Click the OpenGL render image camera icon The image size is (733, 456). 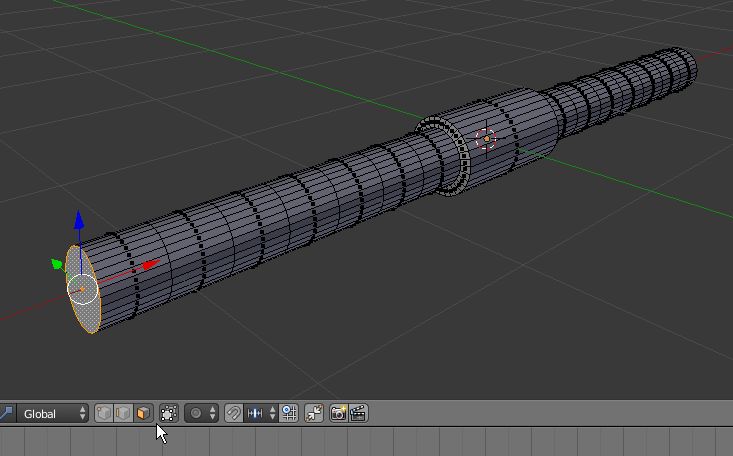tap(338, 413)
